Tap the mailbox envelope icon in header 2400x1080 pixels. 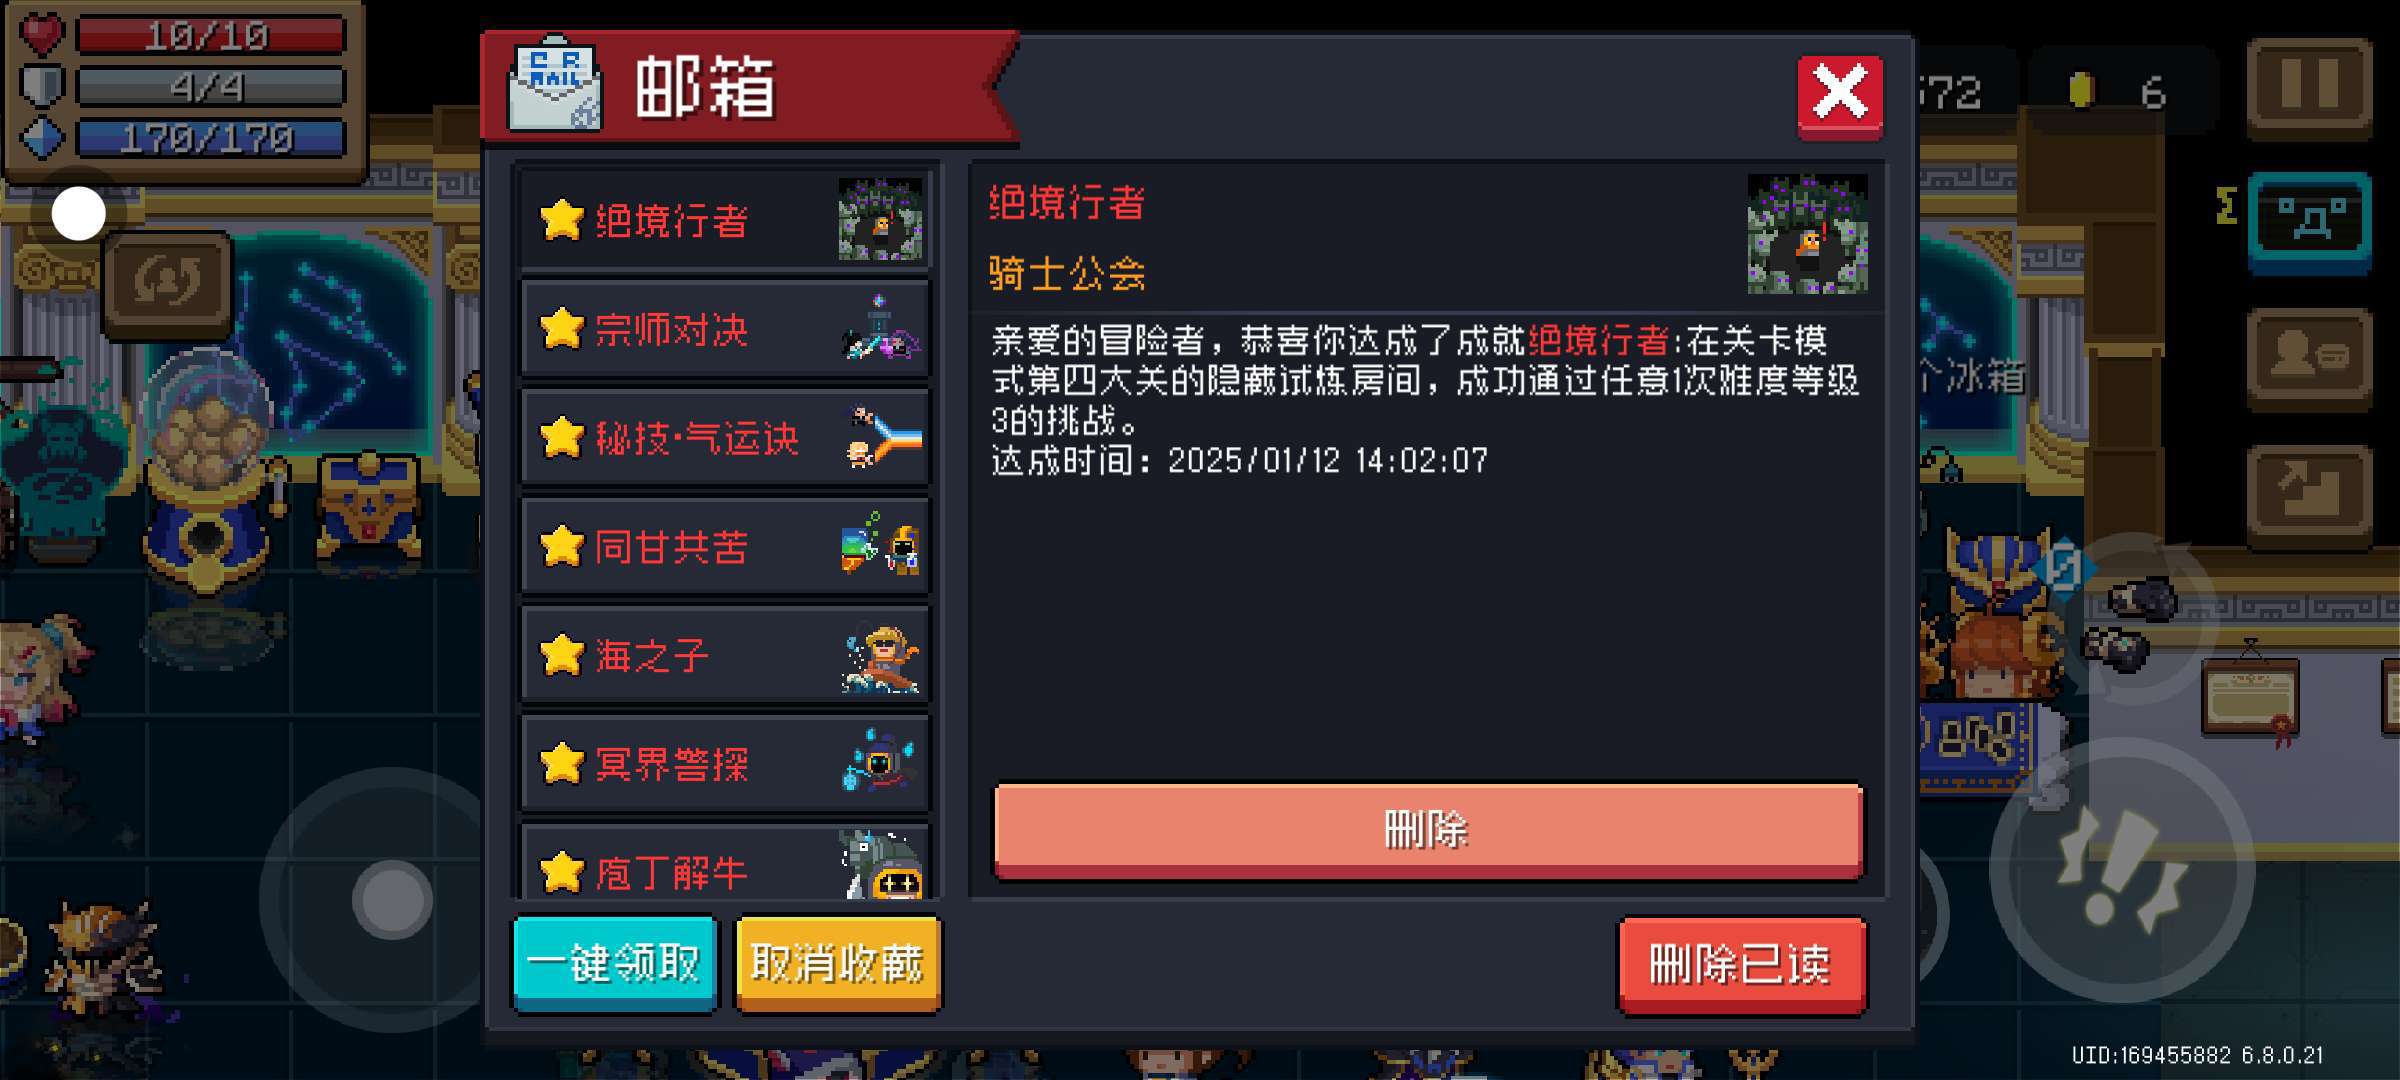click(554, 87)
